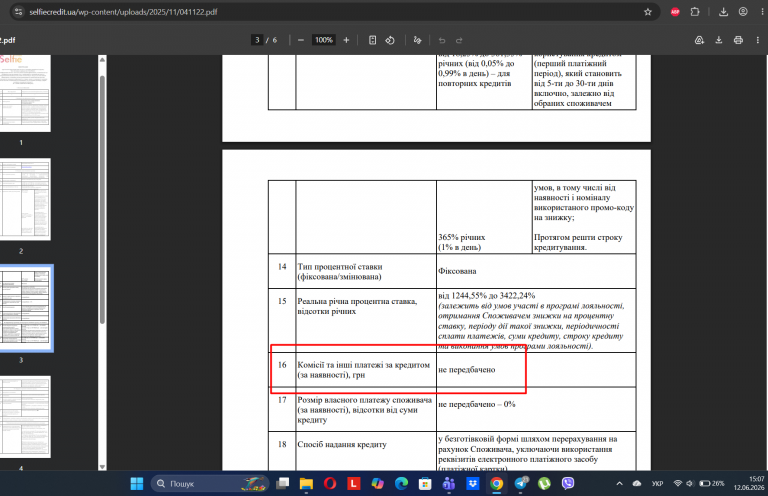Open Task View from taskbar
The height and width of the screenshot is (496, 768).
(283, 484)
